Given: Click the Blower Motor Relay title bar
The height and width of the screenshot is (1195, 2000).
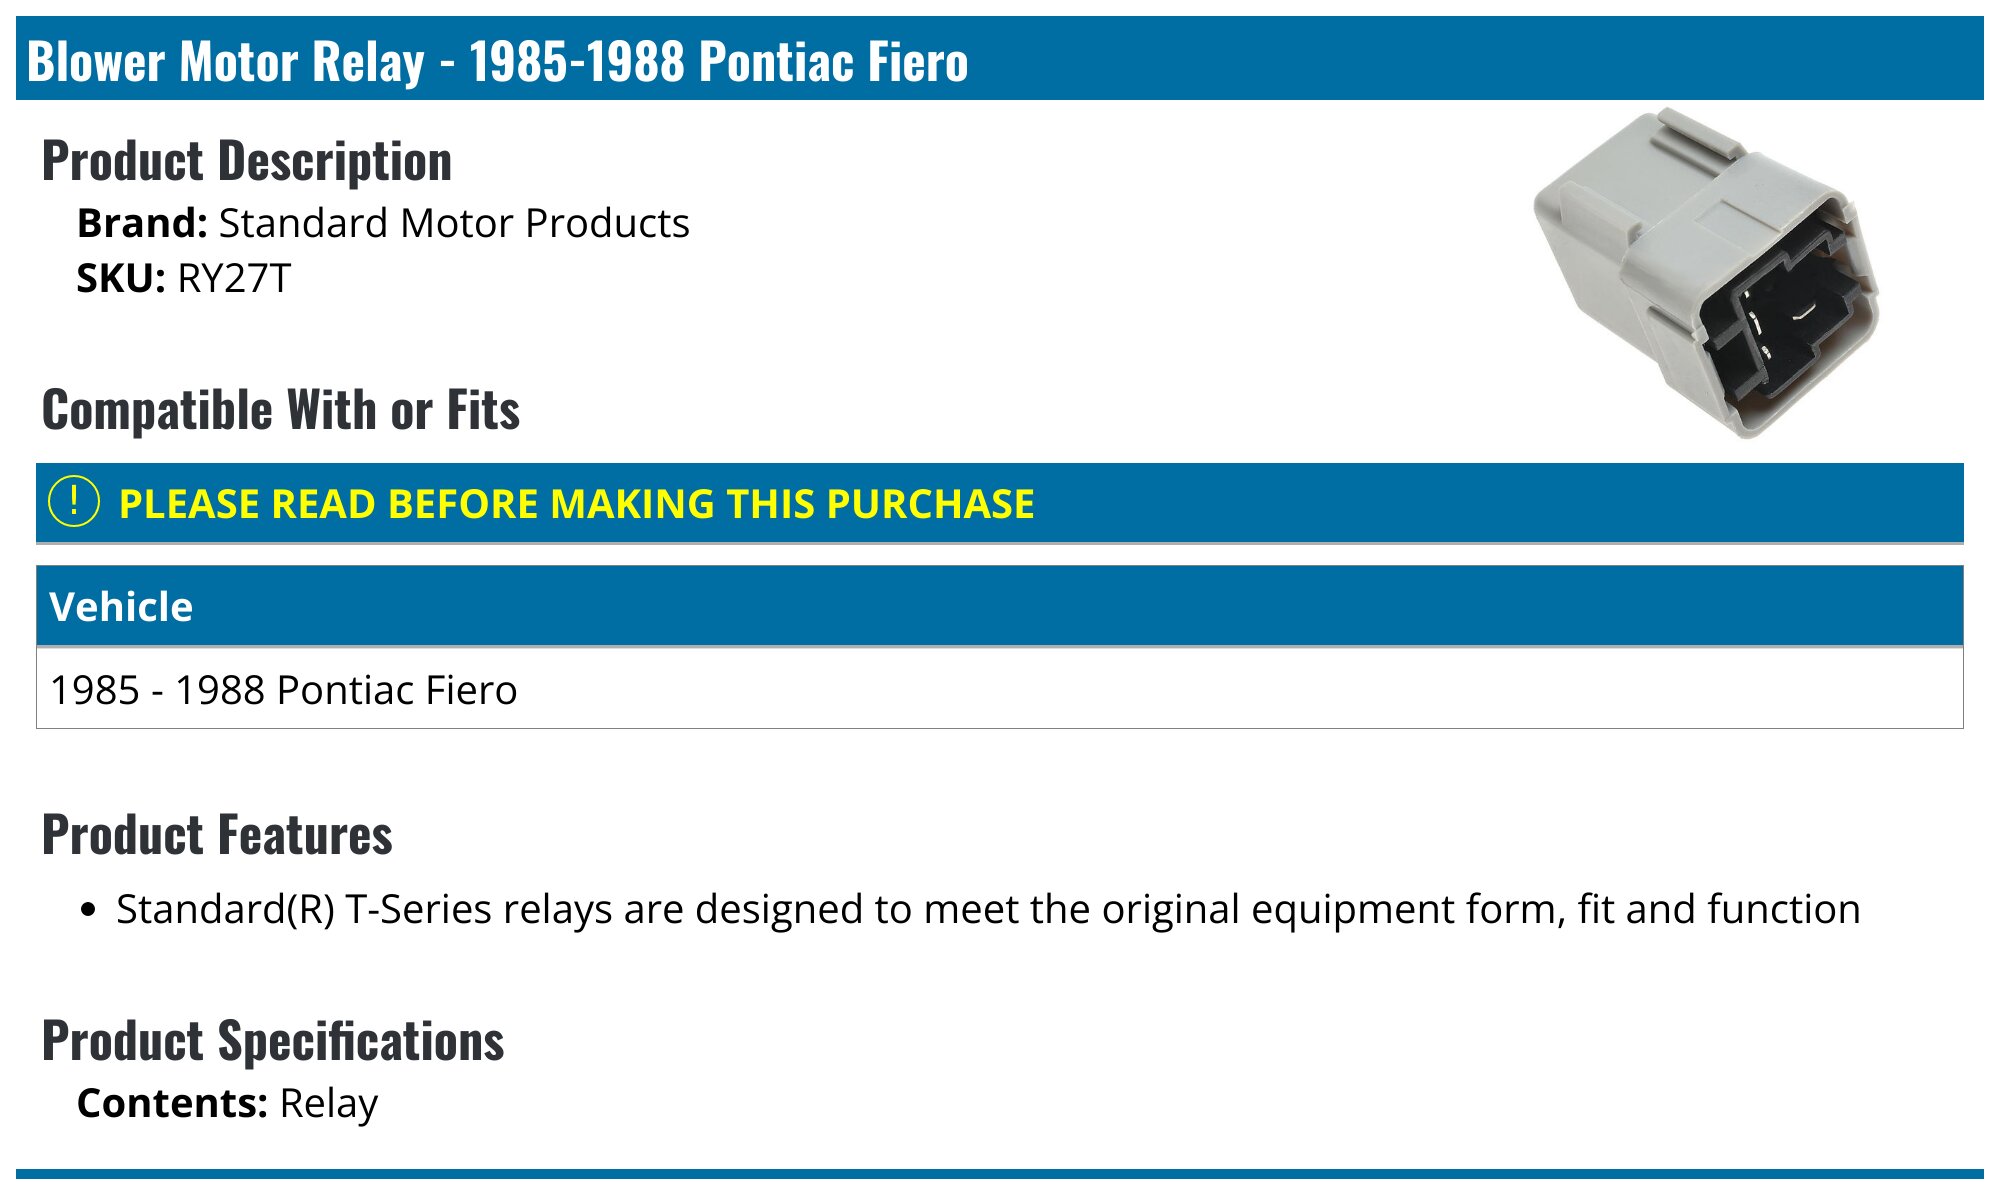Looking at the screenshot, I should click(1000, 58).
